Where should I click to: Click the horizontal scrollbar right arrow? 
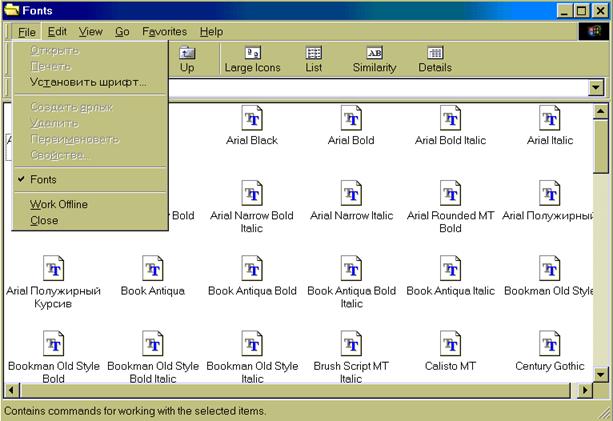coord(585,390)
